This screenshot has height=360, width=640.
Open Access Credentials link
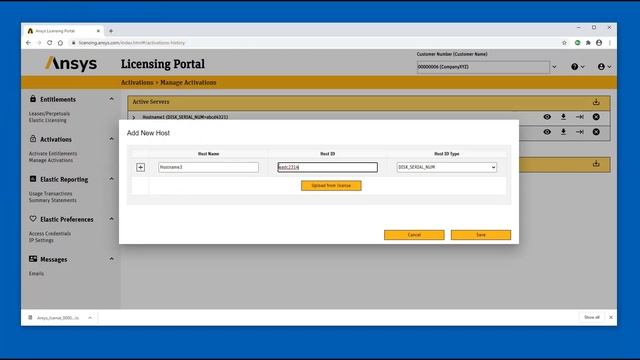click(x=49, y=234)
